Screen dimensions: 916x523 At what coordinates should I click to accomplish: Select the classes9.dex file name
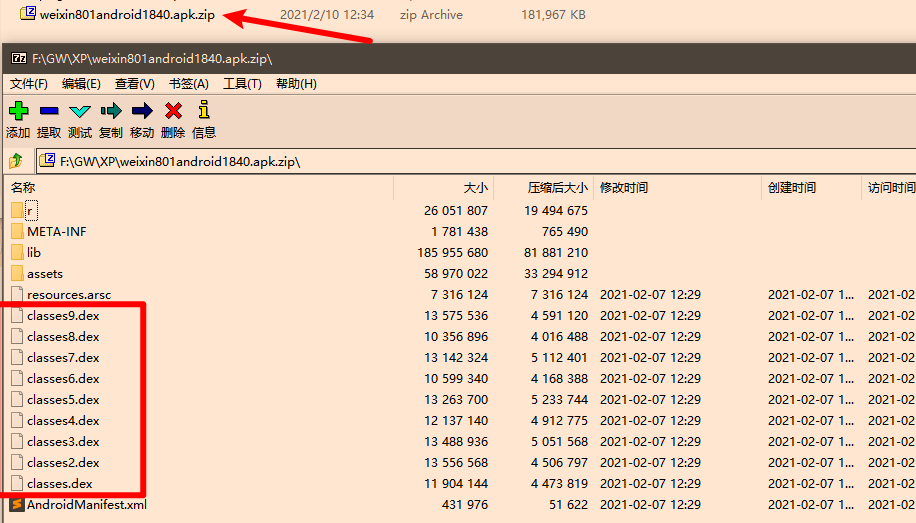pos(63,316)
